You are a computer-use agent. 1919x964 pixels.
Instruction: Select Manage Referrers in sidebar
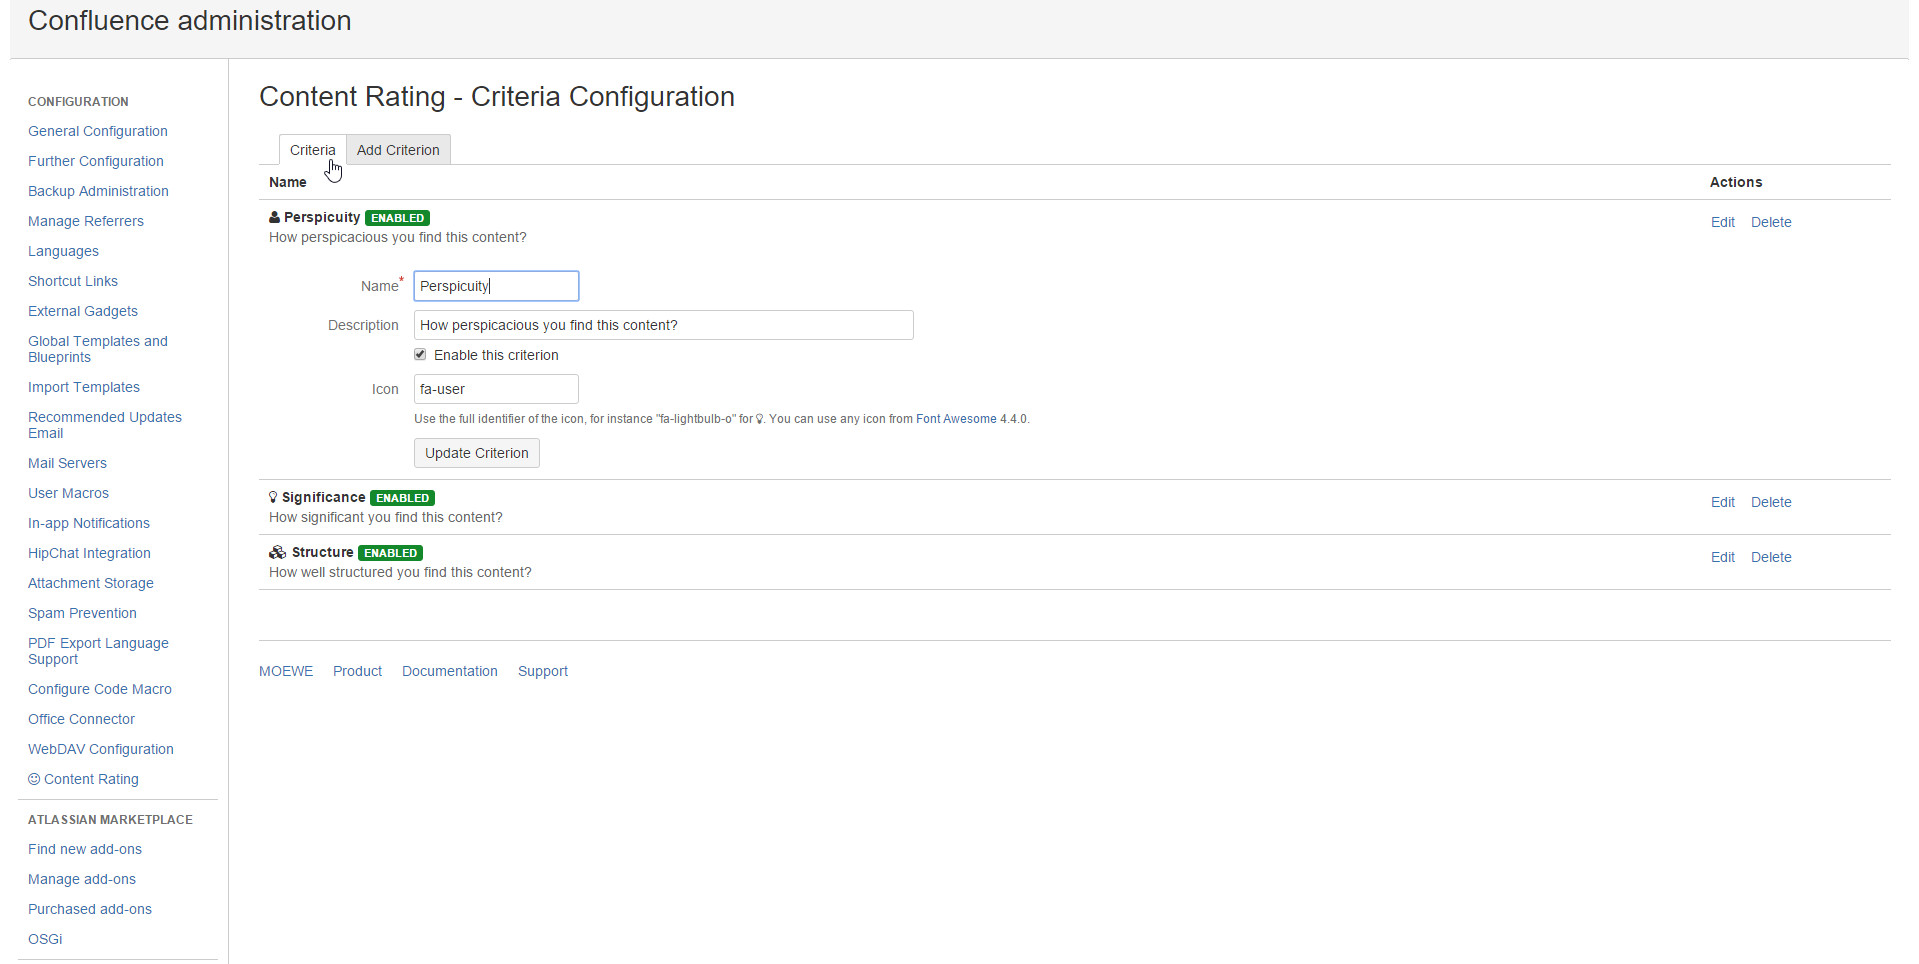pyautogui.click(x=86, y=221)
